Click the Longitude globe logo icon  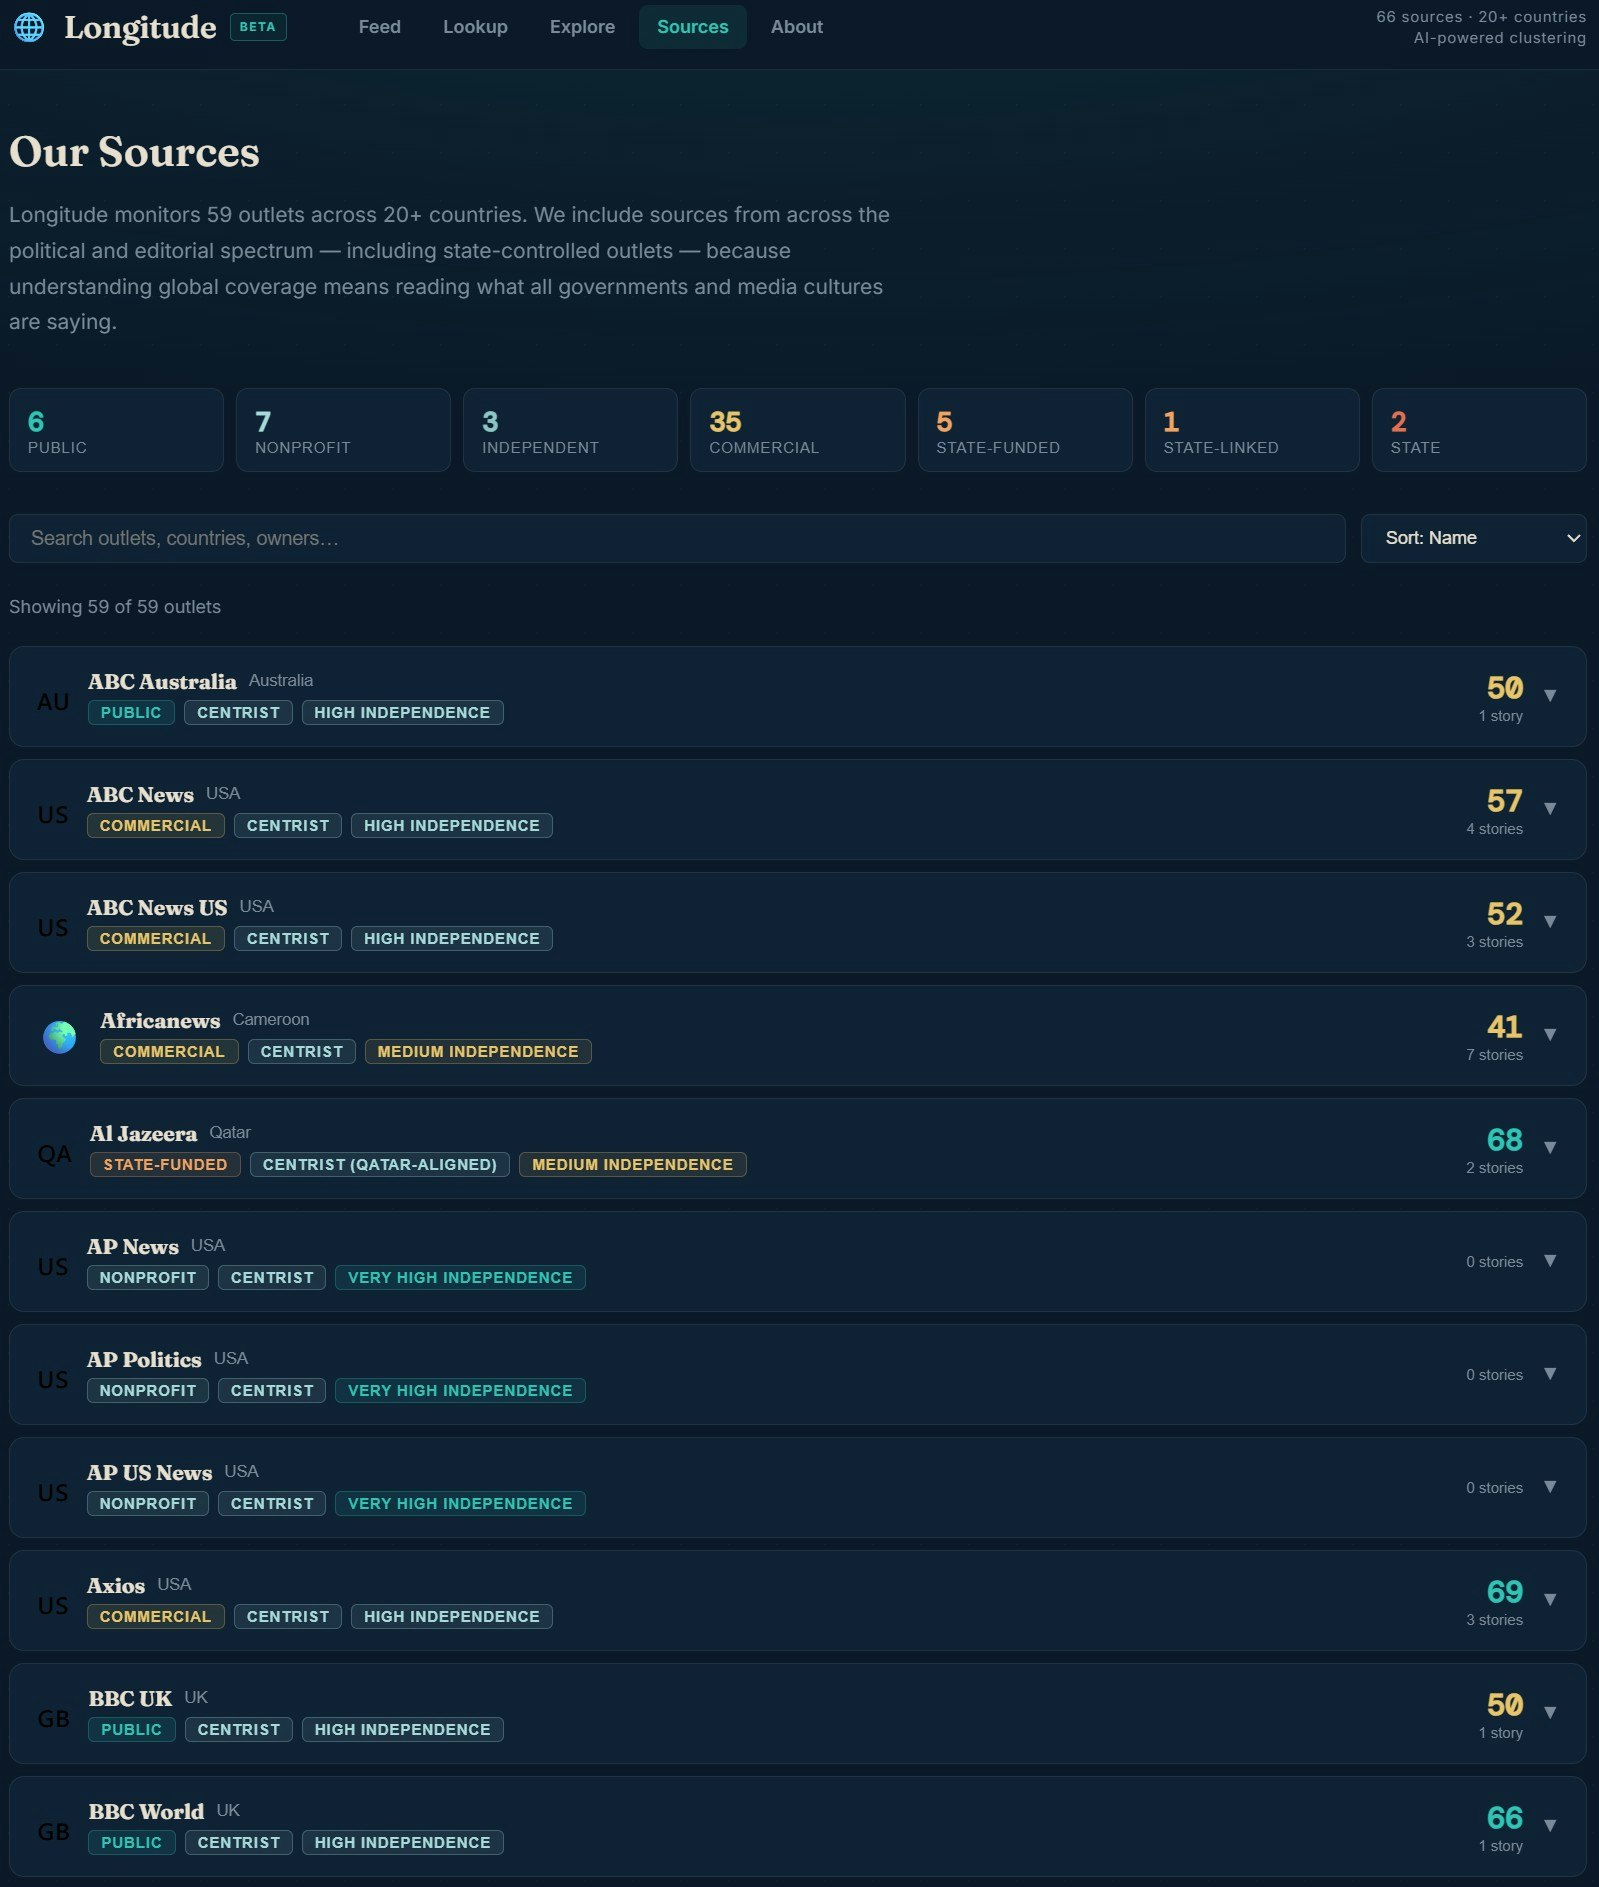29,27
